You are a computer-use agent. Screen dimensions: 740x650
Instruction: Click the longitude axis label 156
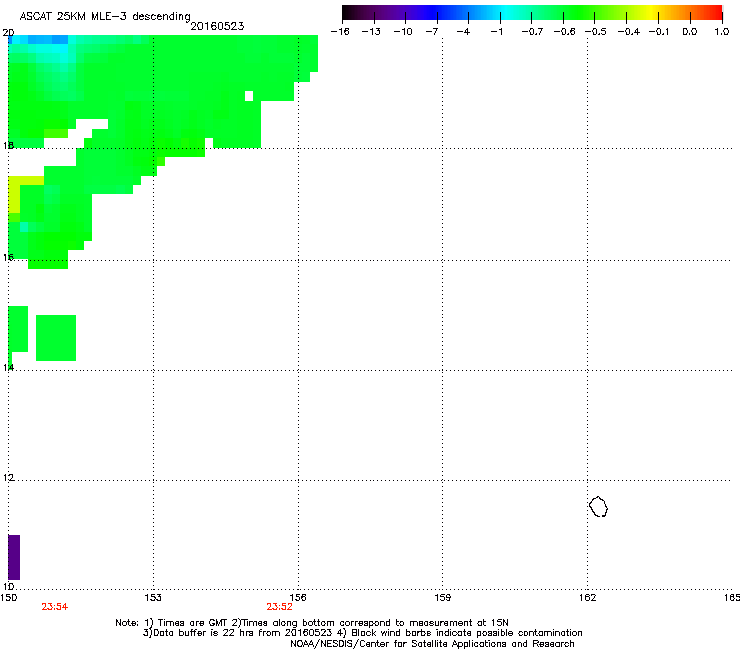click(x=298, y=598)
